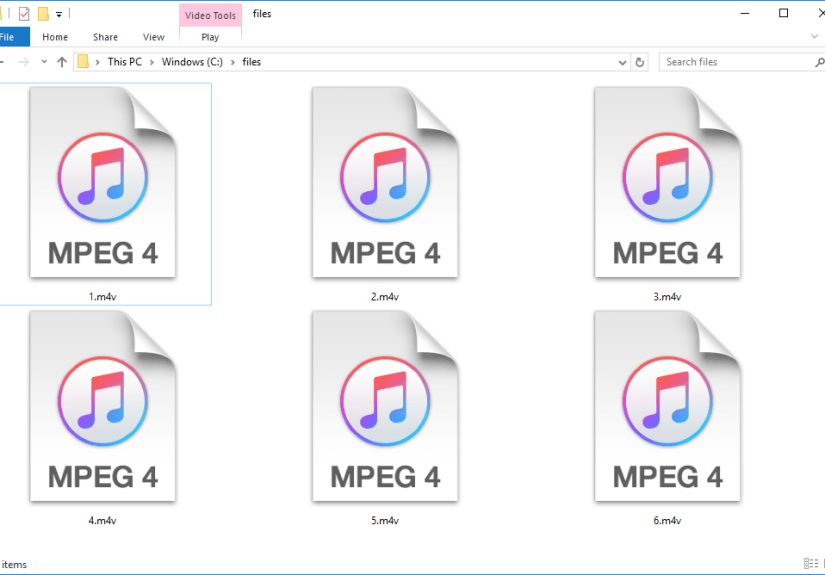
Task: Open the Customize Quick Access Toolbar dropdown
Action: [x=59, y=14]
